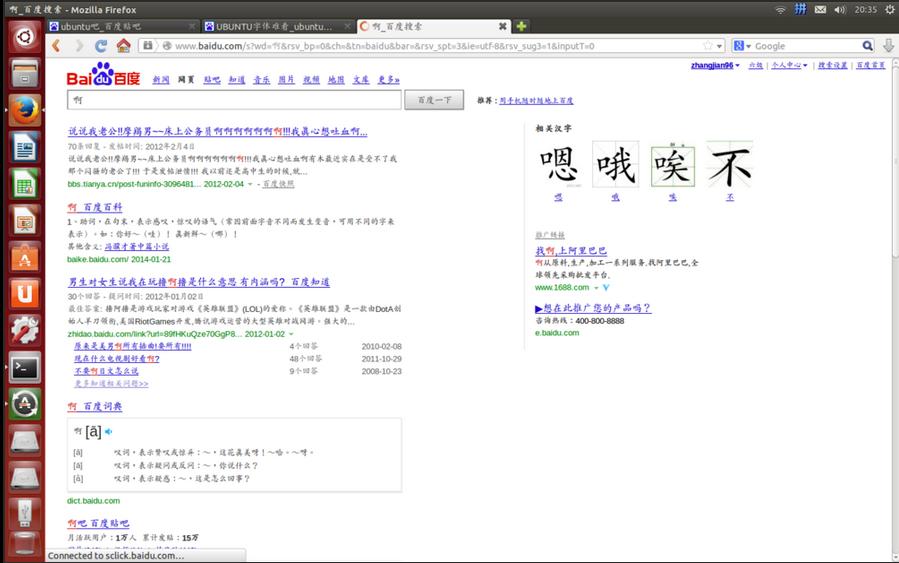This screenshot has height=563, width=899.
Task: Expand the zhangjian96 account dropdown
Action: tap(737, 65)
